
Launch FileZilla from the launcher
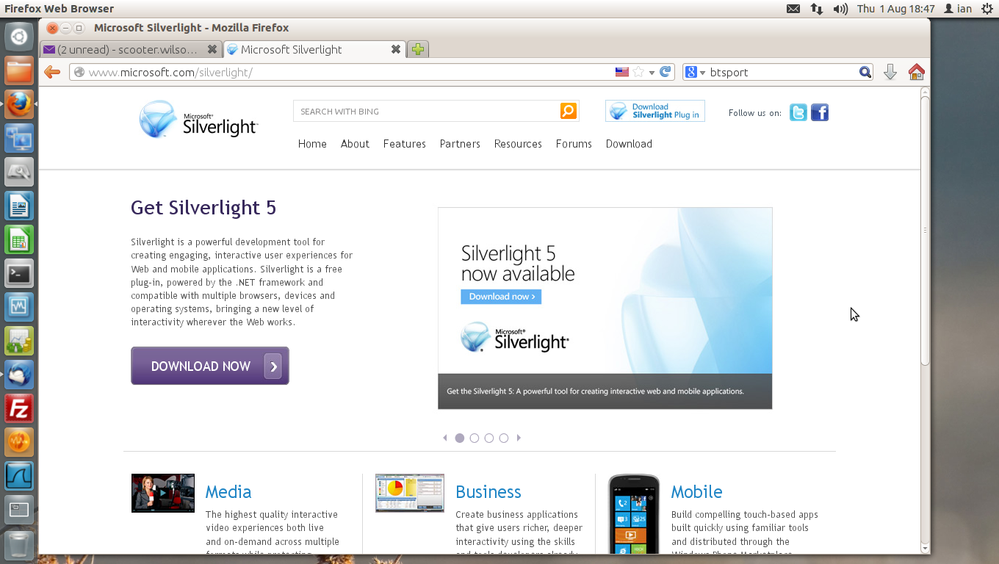(x=19, y=409)
